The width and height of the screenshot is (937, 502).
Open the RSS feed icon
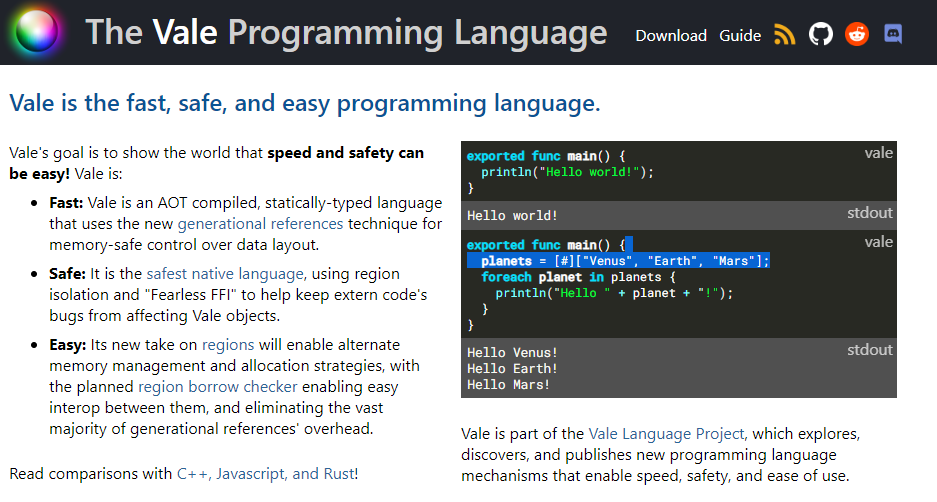pyautogui.click(x=785, y=35)
